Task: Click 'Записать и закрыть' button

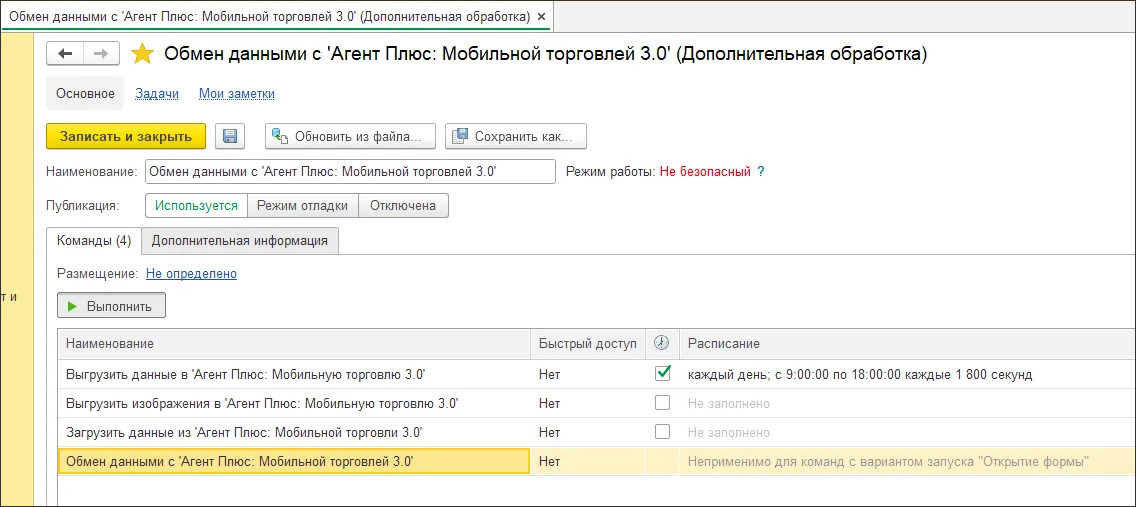Action: click(126, 136)
